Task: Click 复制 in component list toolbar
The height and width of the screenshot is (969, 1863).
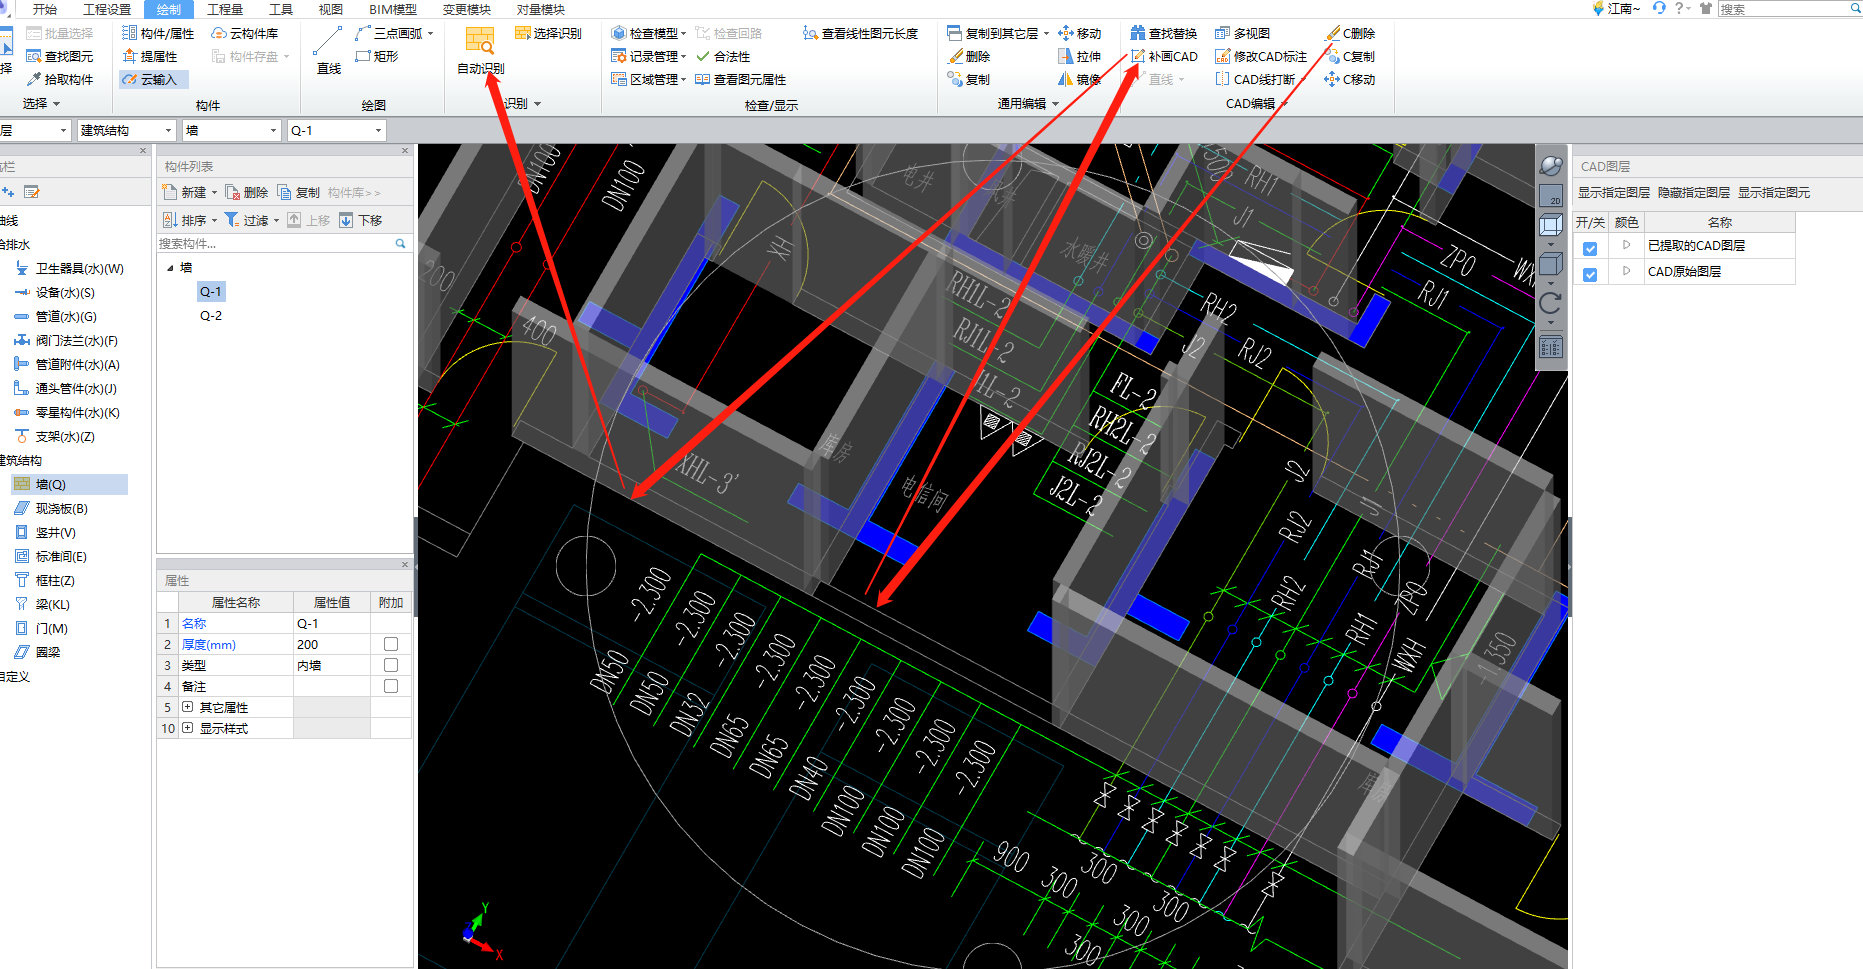Action: click(x=299, y=192)
